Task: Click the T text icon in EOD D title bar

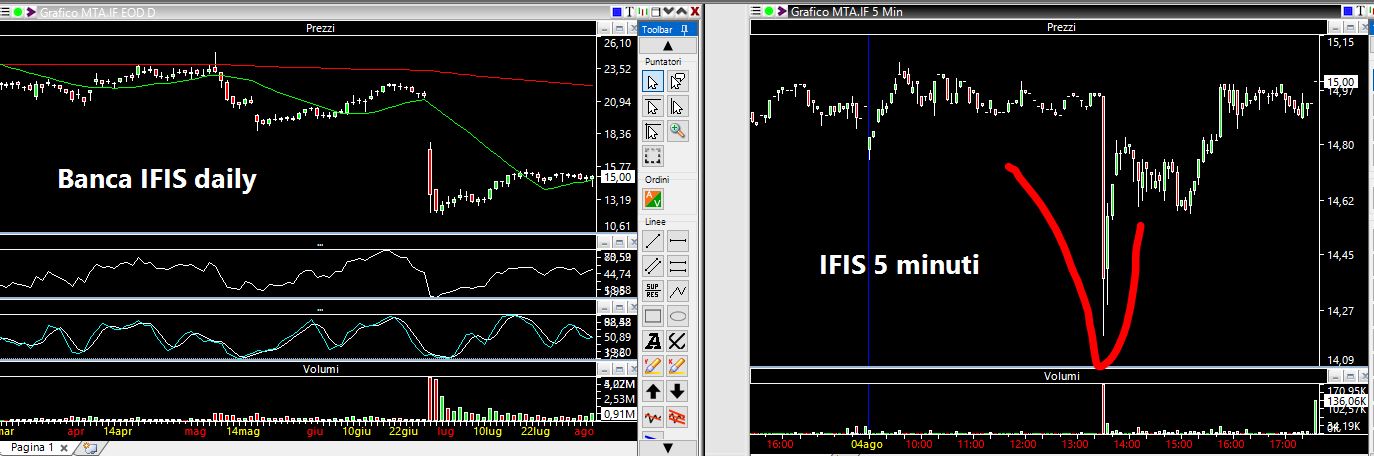Action: pyautogui.click(x=630, y=12)
